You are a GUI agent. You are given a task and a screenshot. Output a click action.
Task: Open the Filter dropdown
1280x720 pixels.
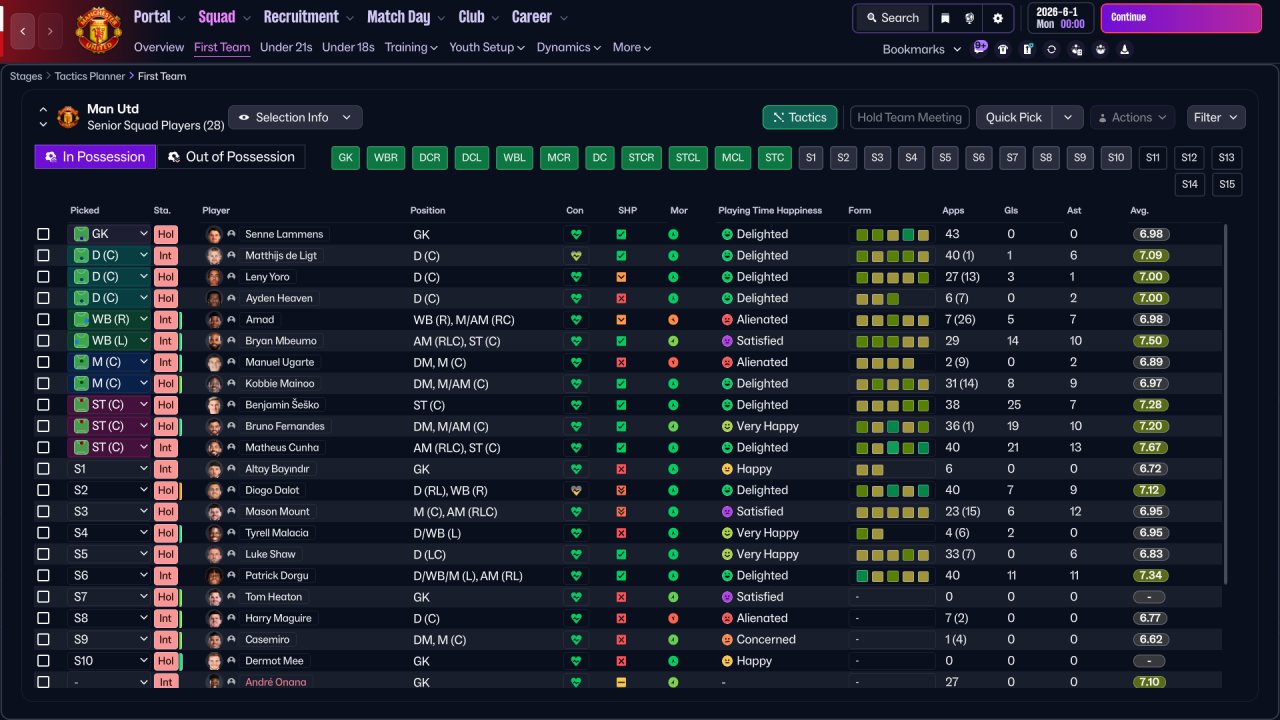click(x=1216, y=117)
